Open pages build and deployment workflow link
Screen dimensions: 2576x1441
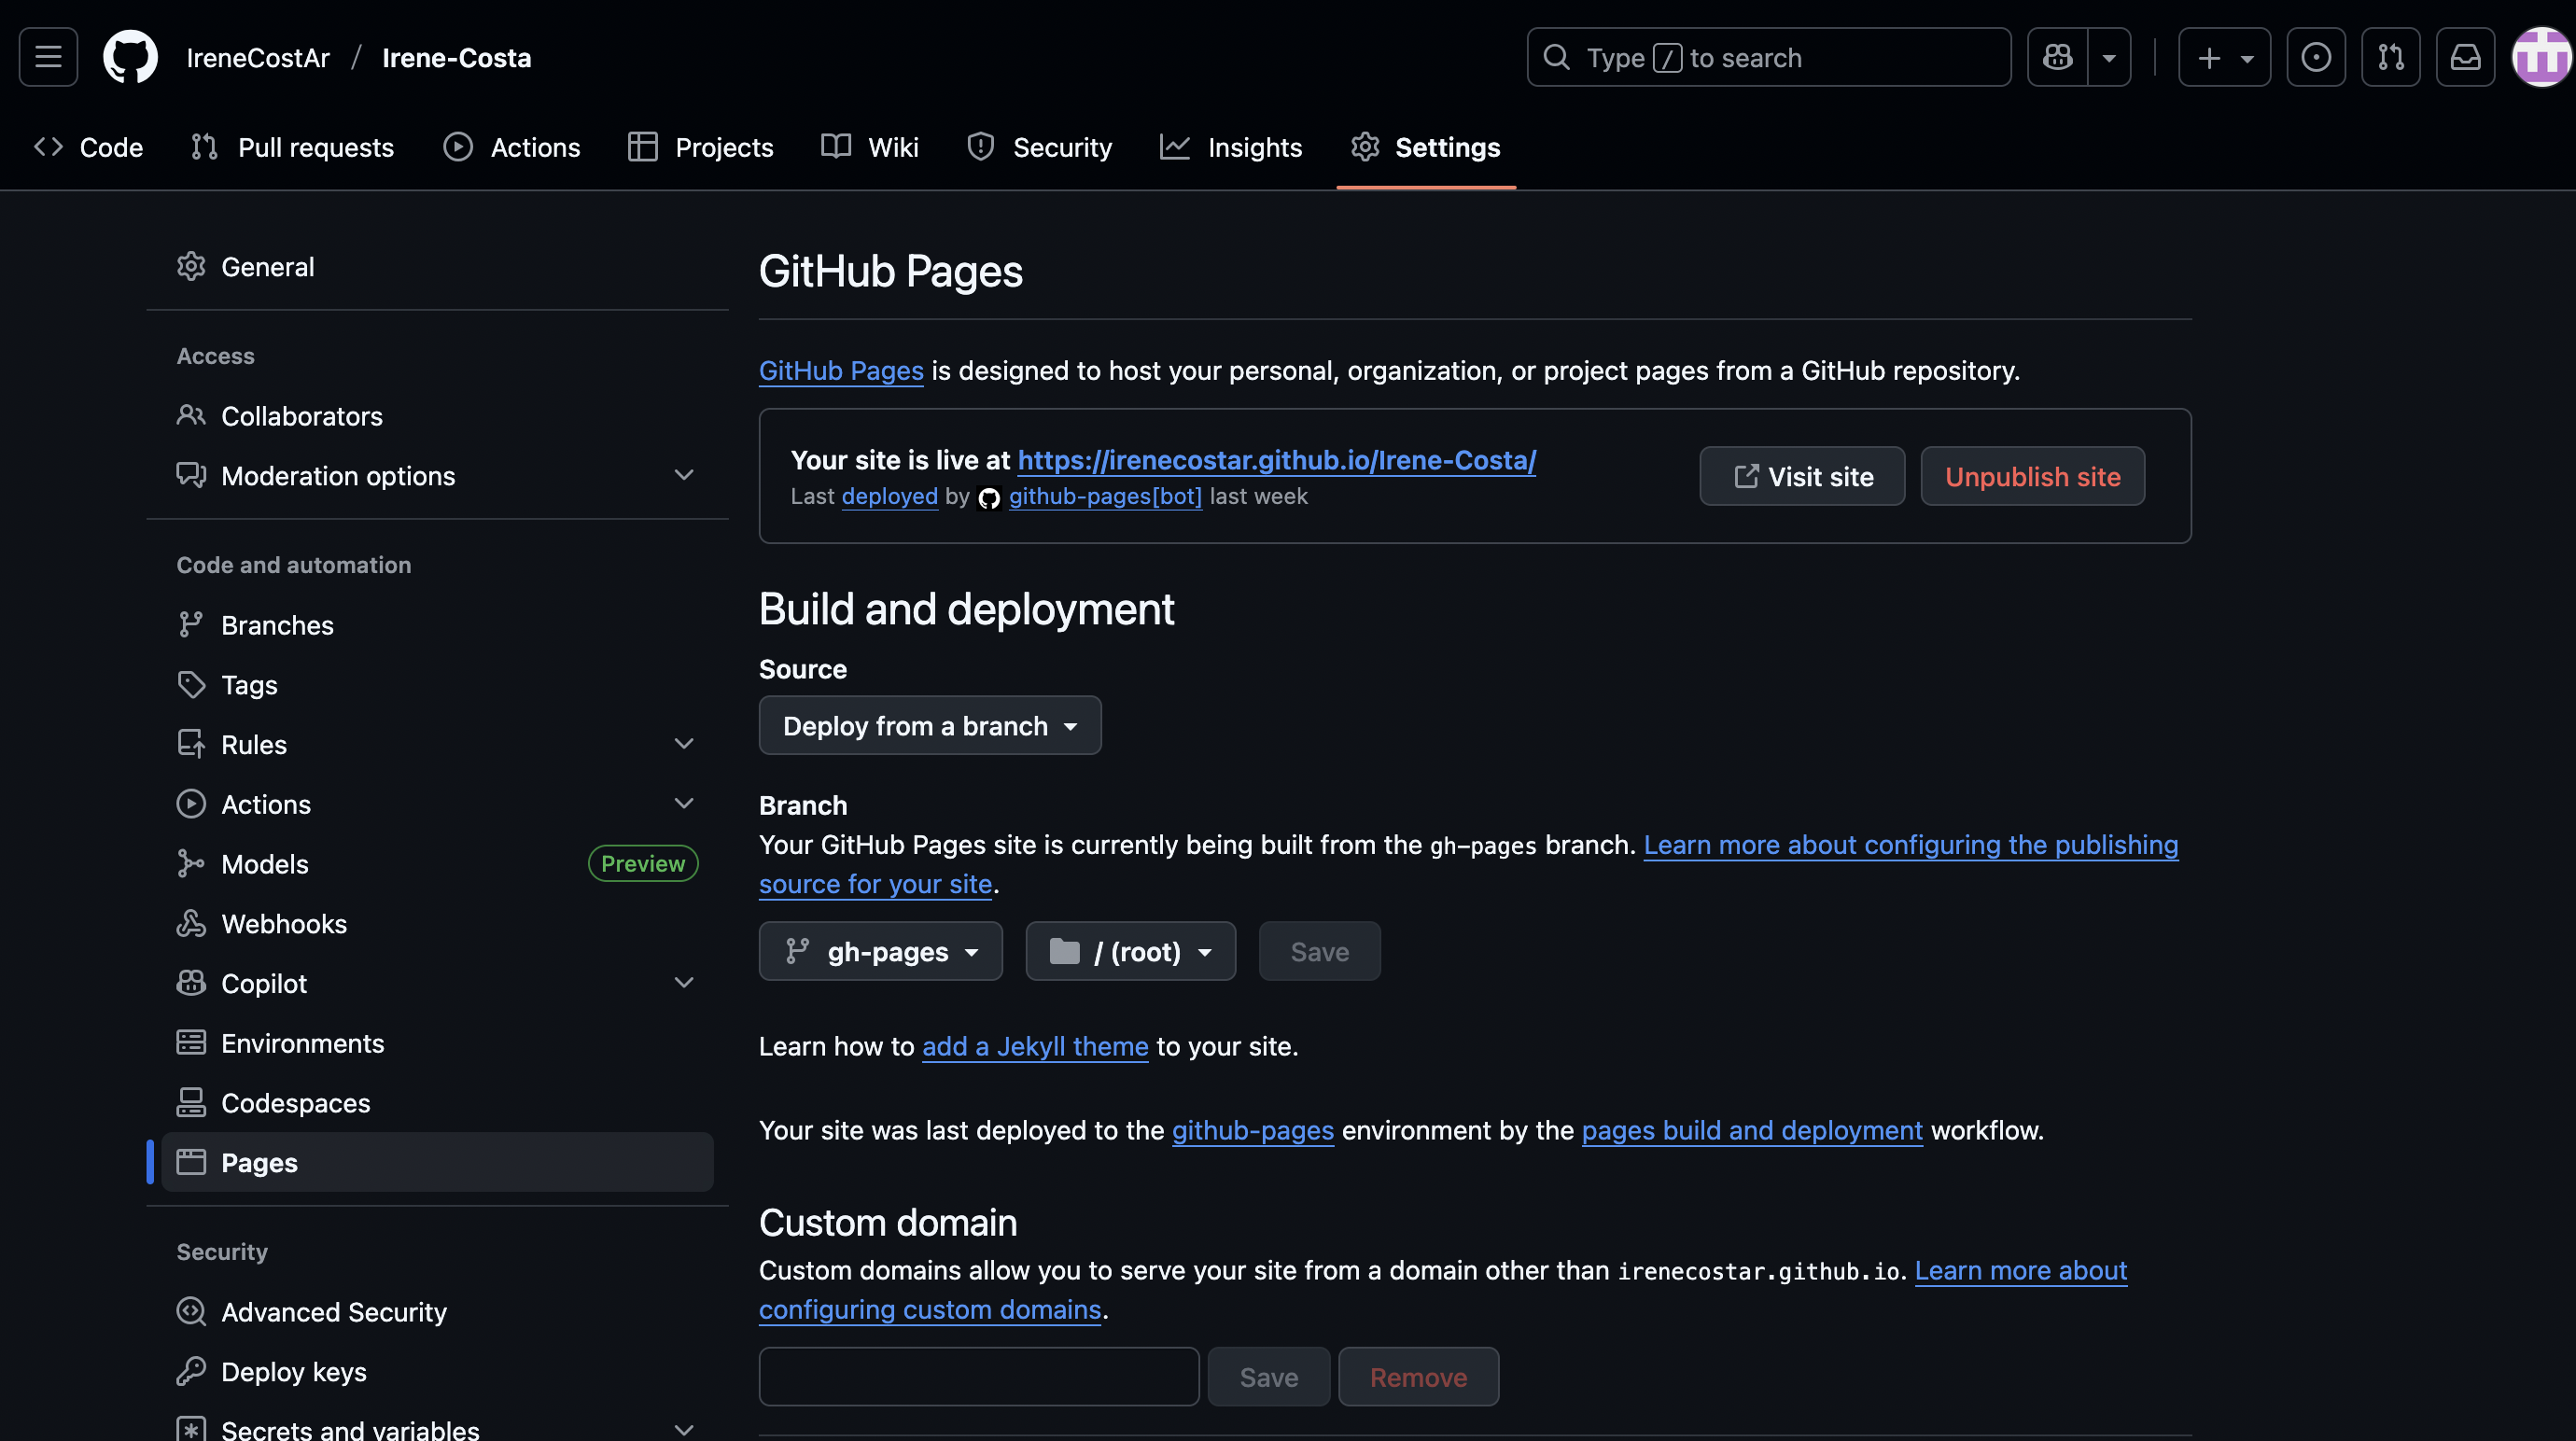(x=1752, y=1130)
